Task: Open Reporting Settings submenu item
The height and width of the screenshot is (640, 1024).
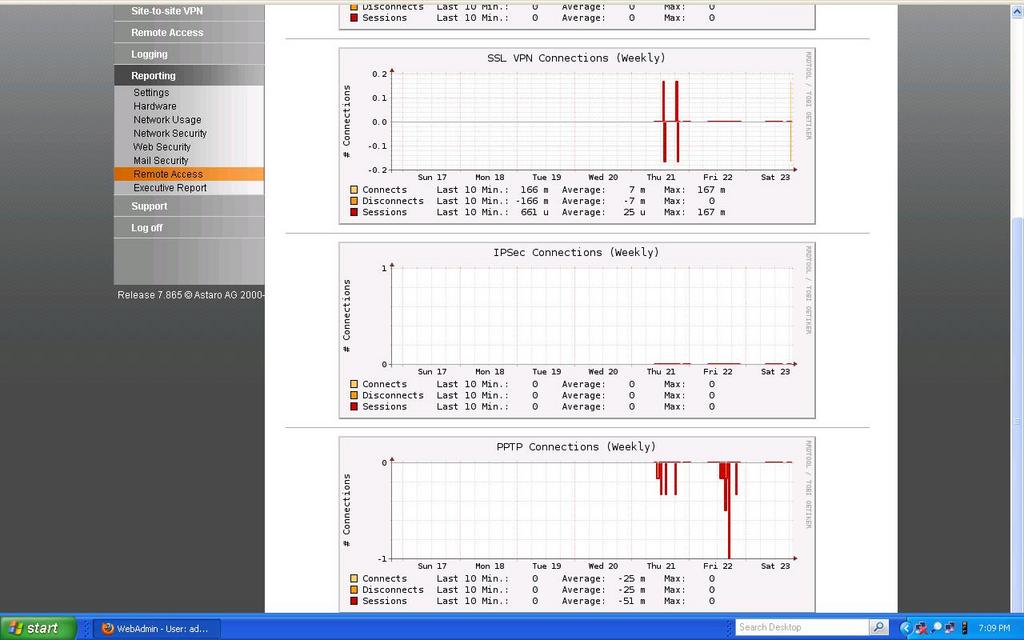Action: pos(151,93)
